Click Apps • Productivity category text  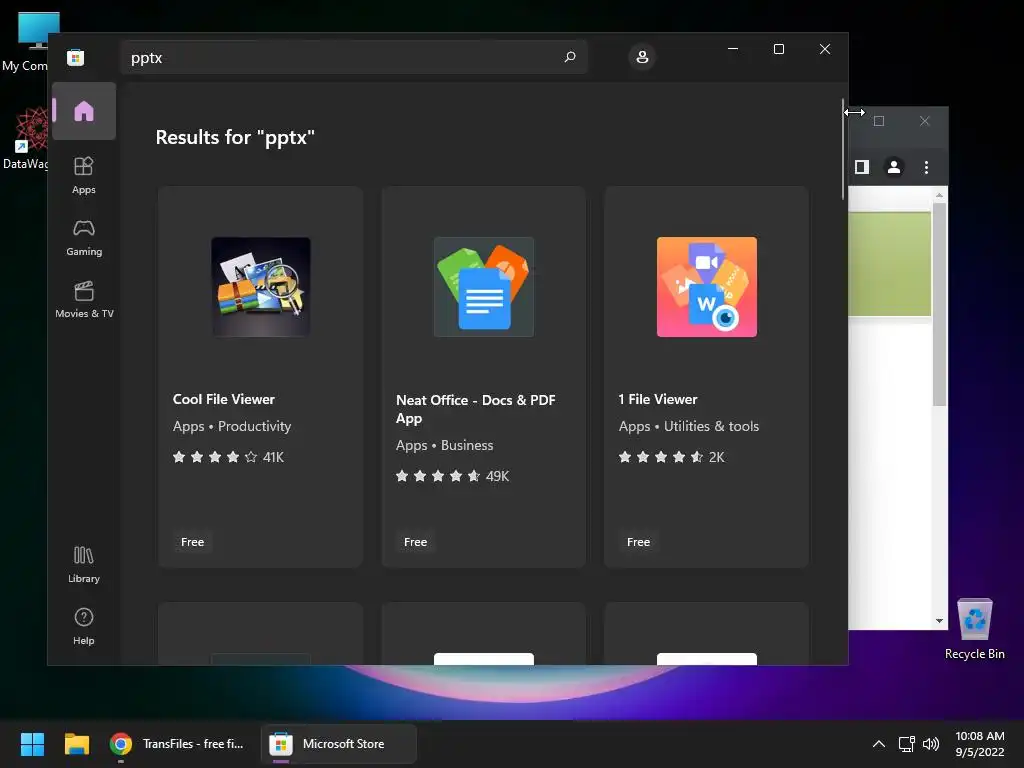232,426
